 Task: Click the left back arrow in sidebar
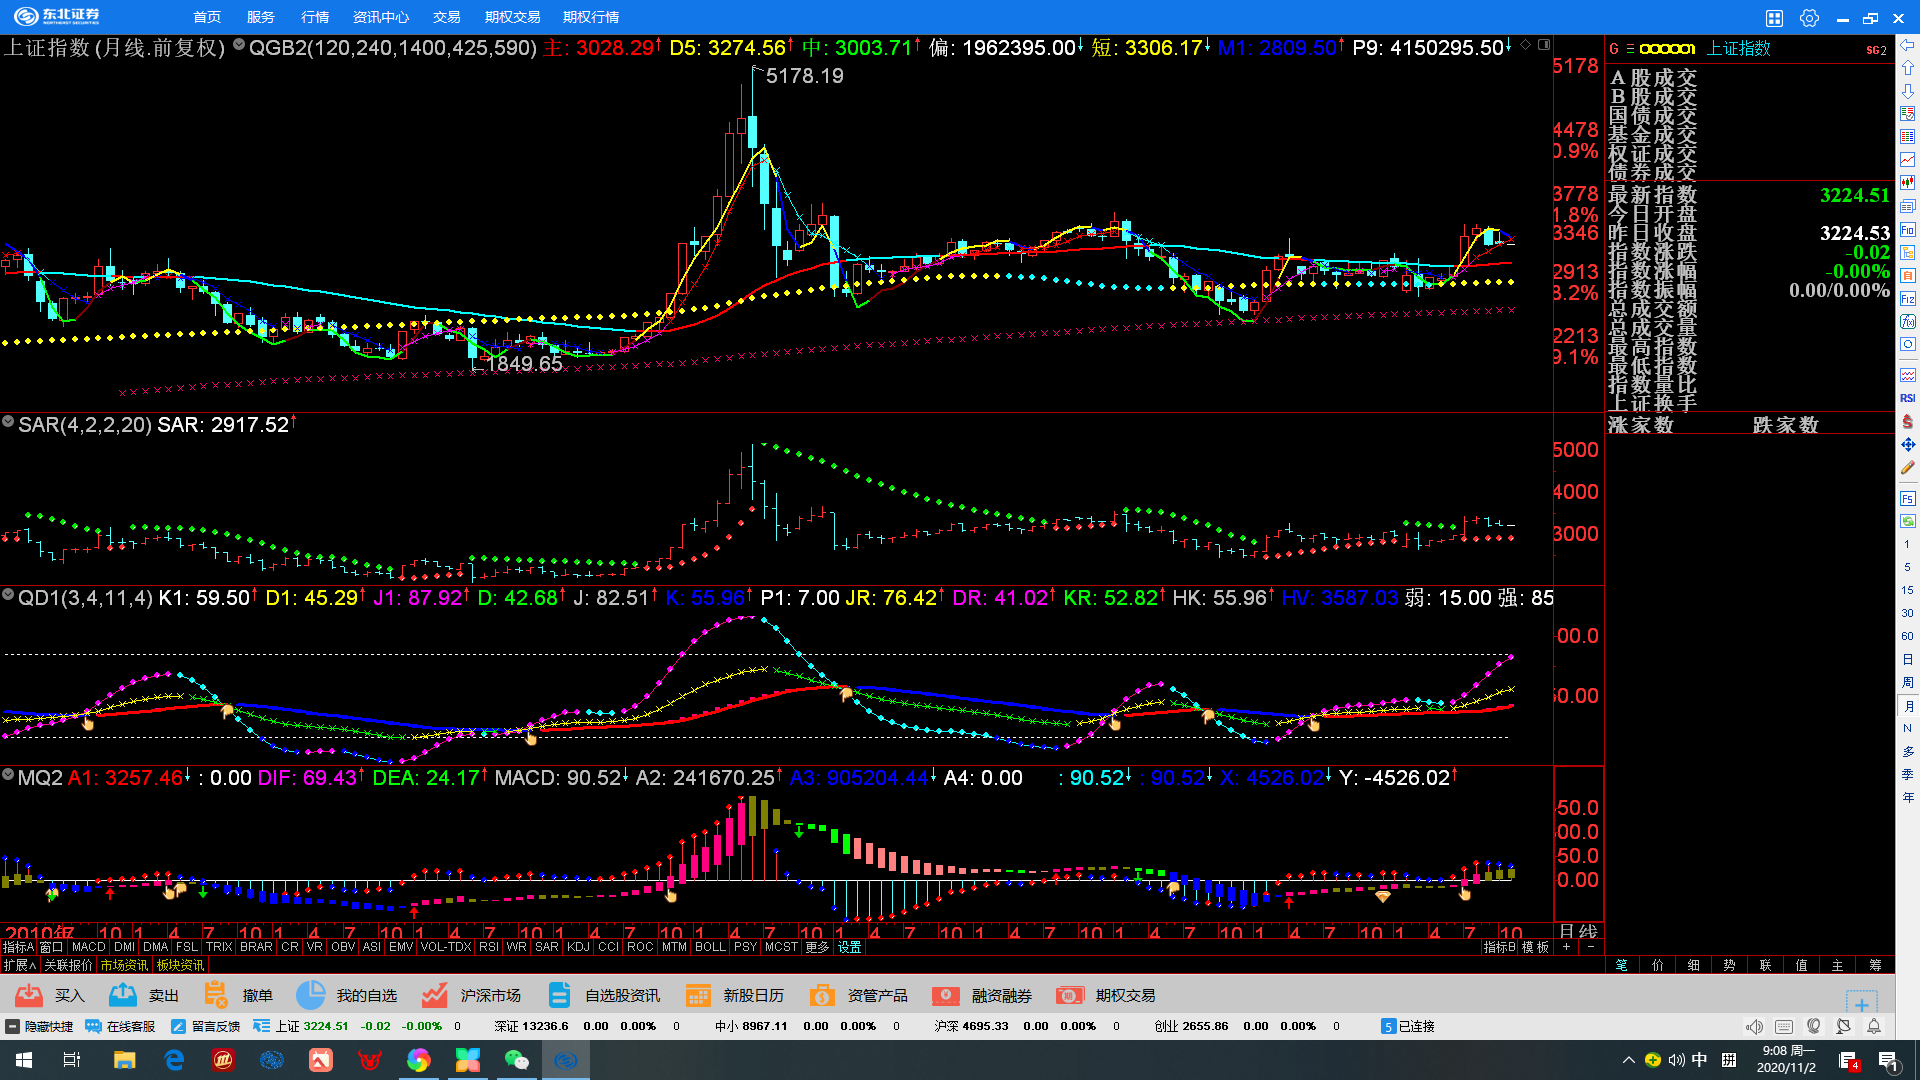click(x=1907, y=45)
